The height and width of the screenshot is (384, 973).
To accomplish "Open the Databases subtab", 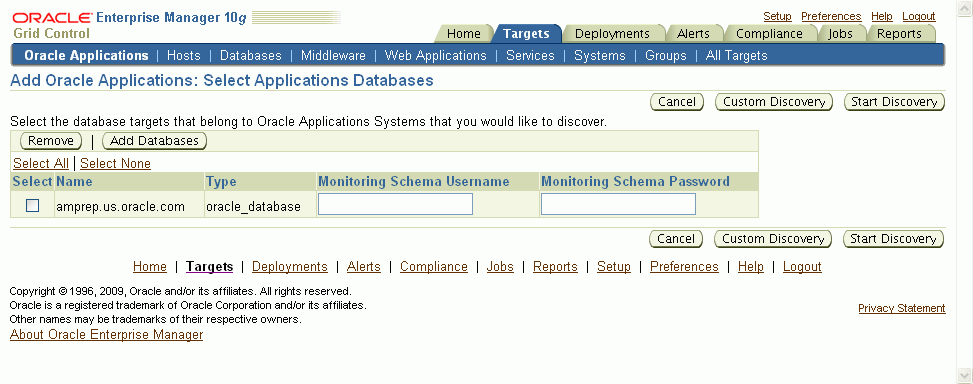I will pos(251,55).
